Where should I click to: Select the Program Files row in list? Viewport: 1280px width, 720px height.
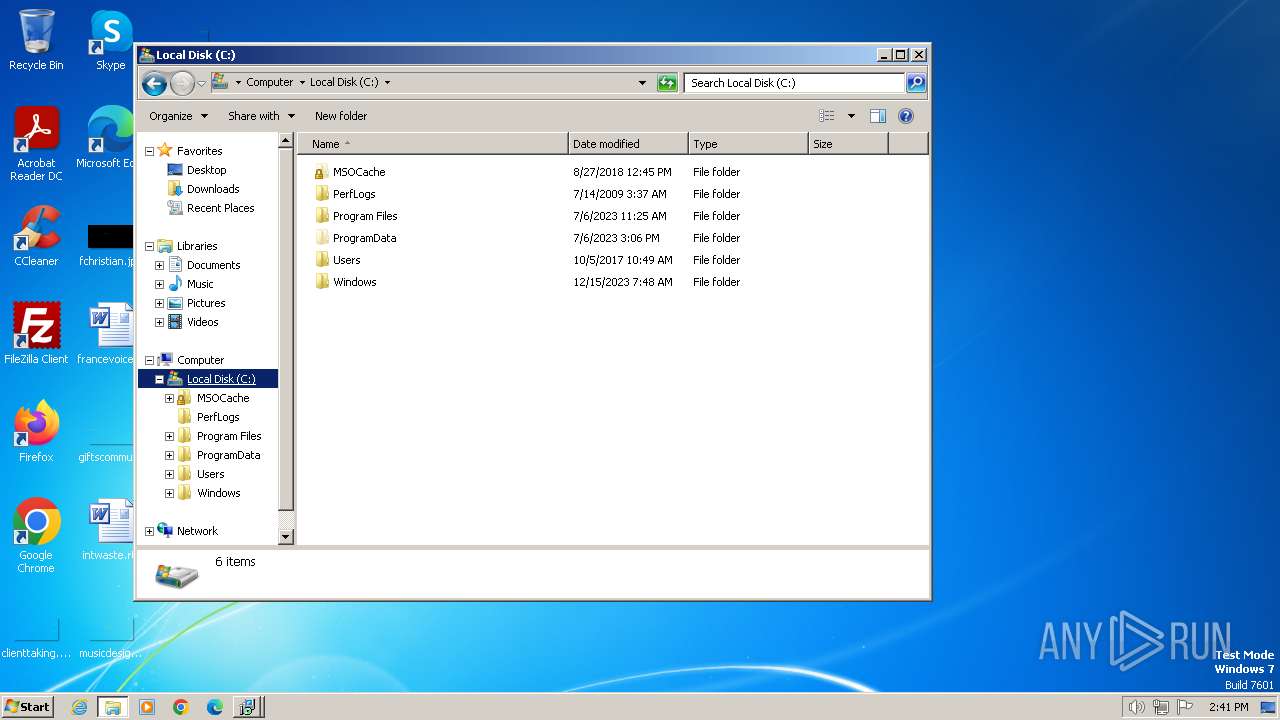click(x=365, y=216)
